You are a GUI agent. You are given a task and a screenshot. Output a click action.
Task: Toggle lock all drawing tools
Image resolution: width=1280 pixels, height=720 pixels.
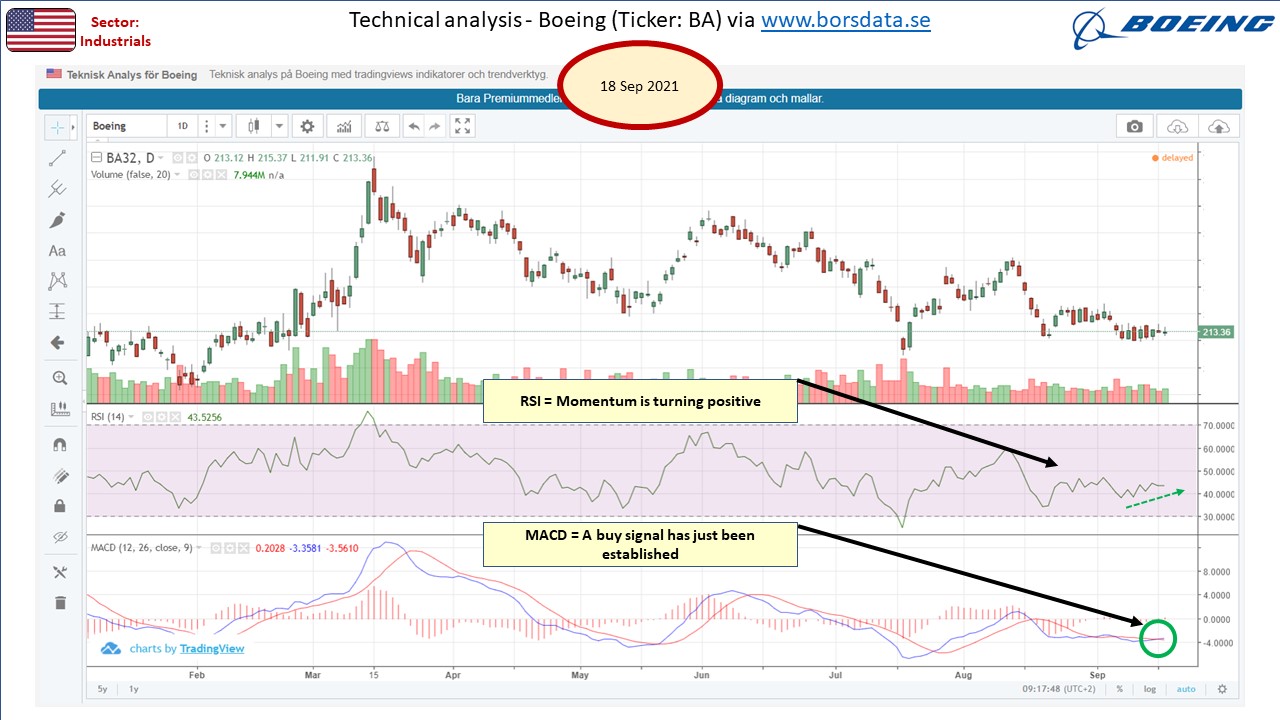point(58,506)
